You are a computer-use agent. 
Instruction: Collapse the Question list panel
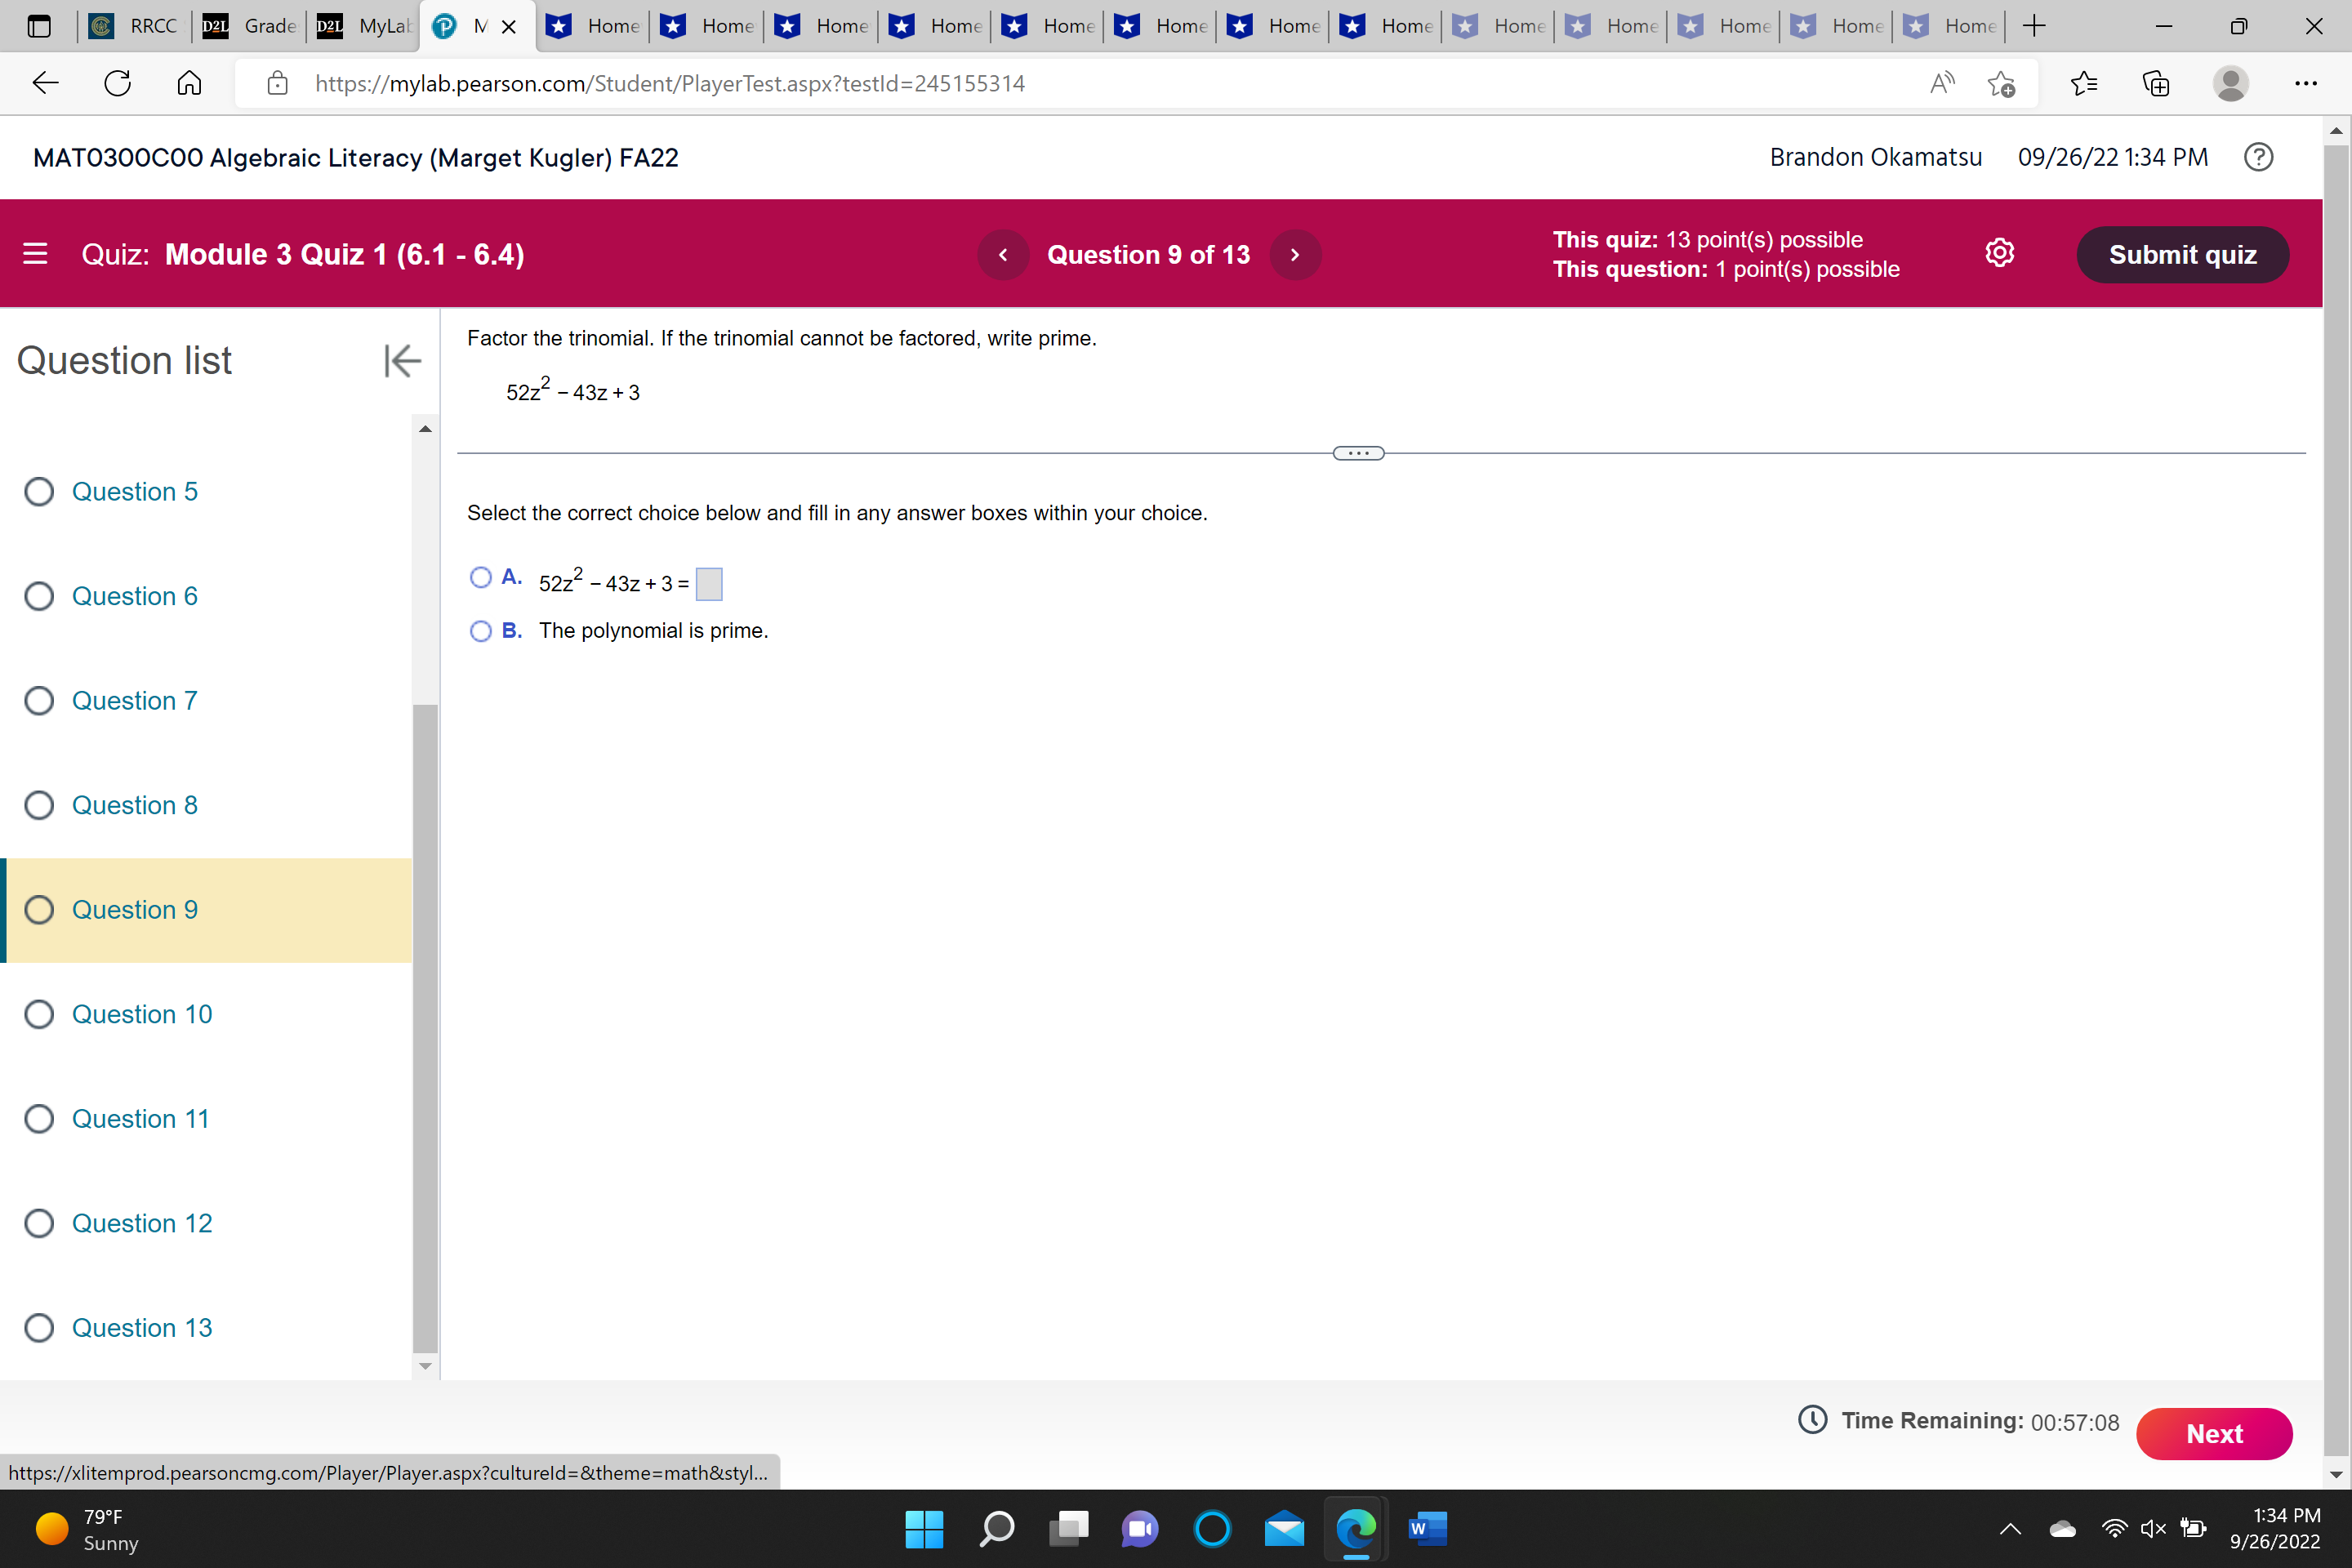pyautogui.click(x=402, y=360)
